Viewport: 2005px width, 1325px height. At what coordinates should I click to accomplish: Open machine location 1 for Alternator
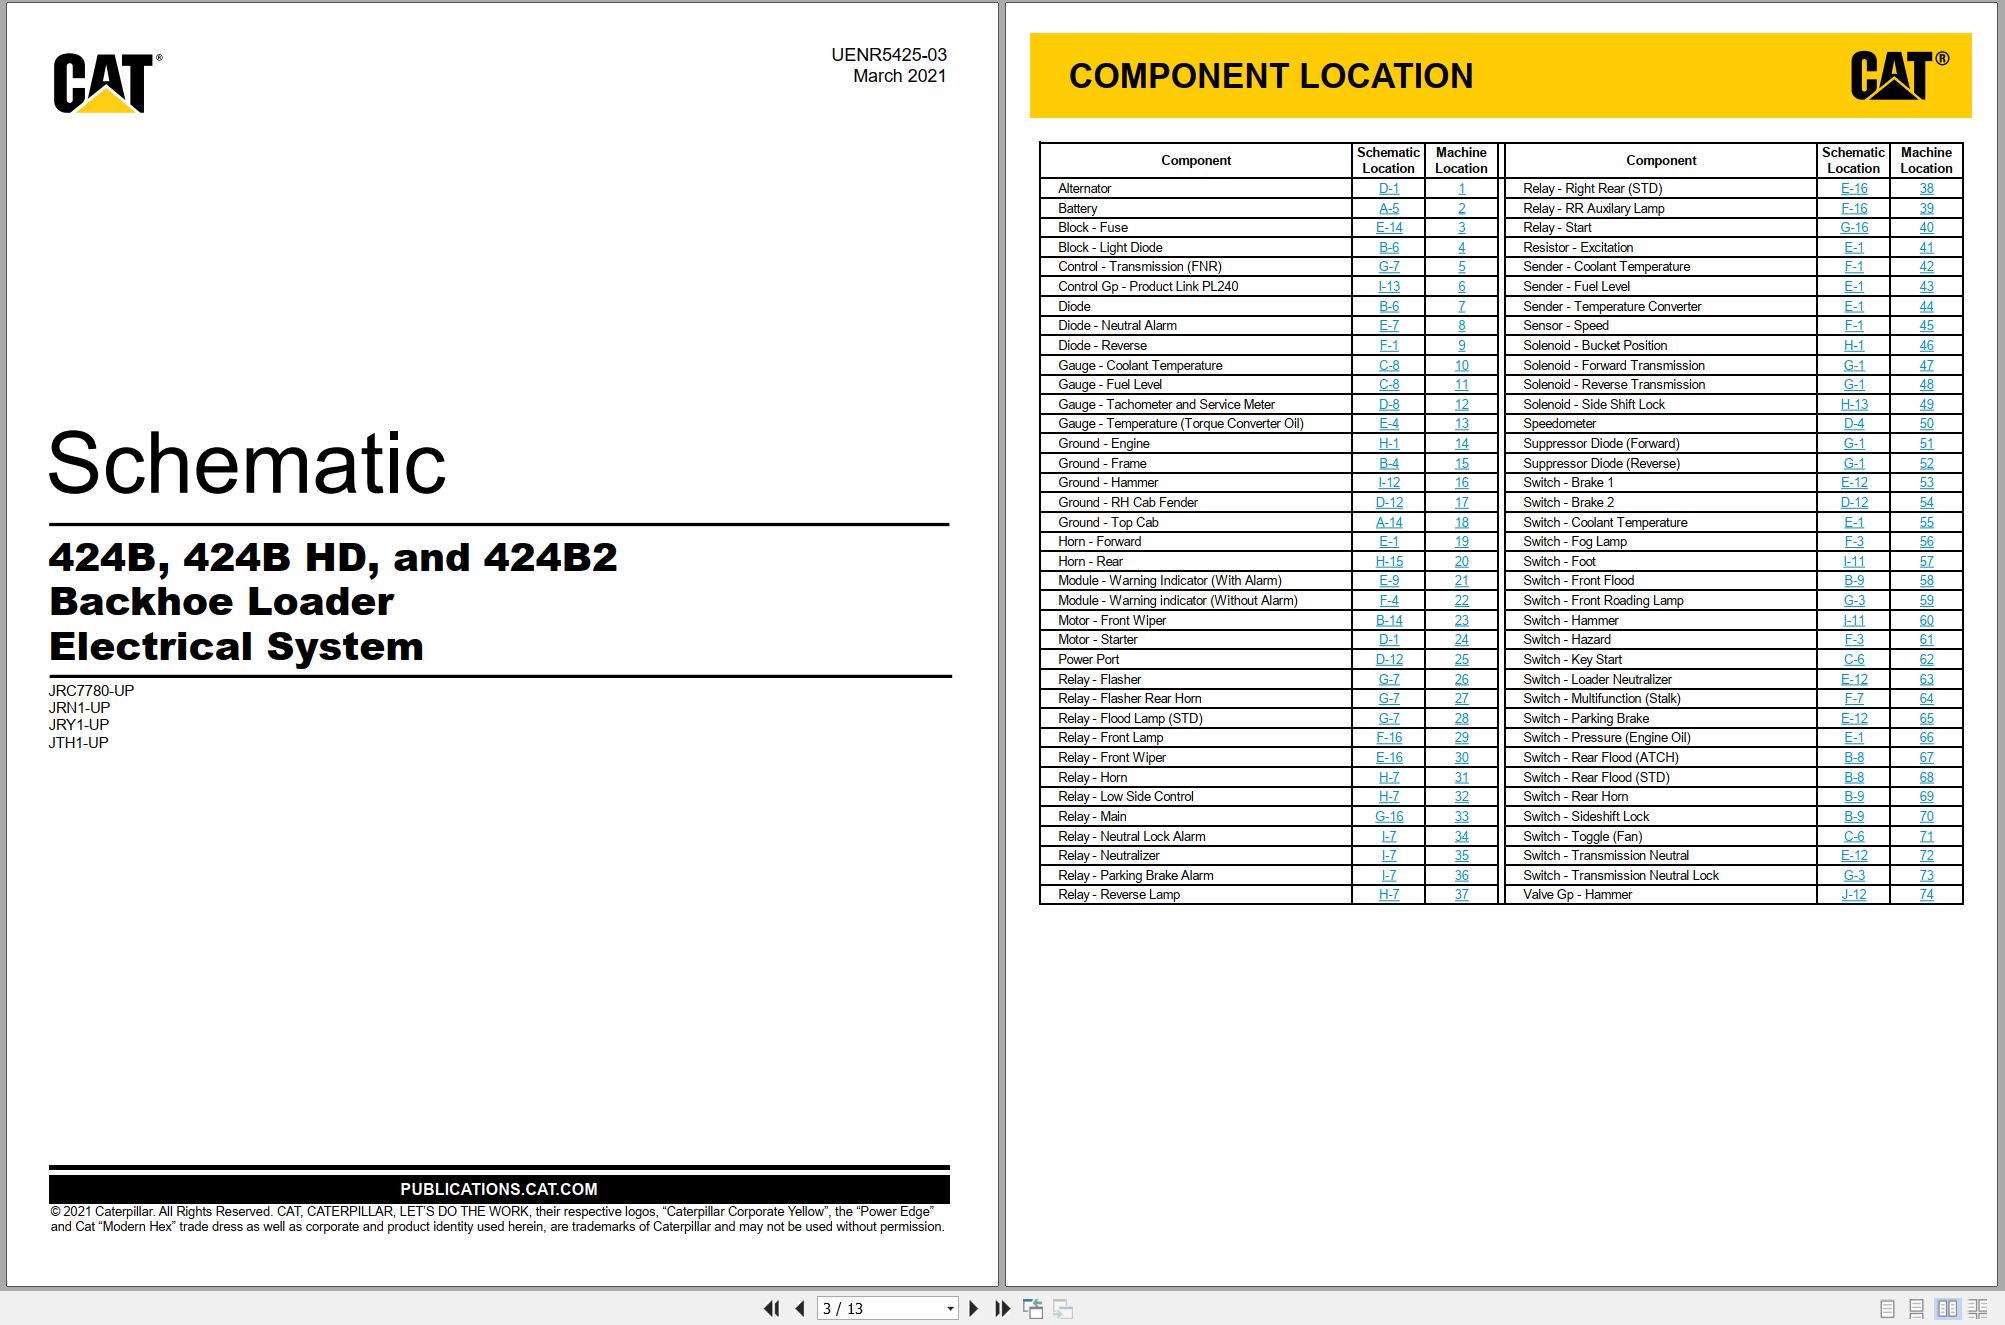(1461, 188)
